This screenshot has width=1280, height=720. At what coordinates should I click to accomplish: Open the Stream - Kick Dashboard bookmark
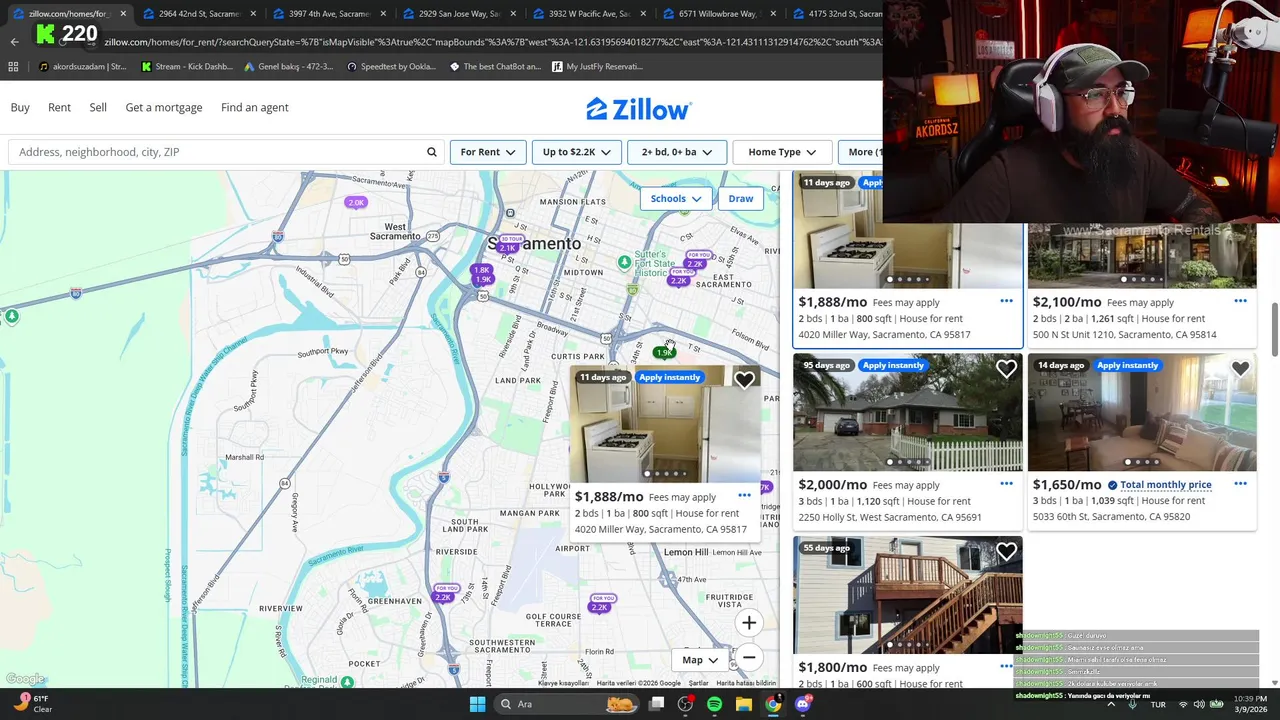187,66
